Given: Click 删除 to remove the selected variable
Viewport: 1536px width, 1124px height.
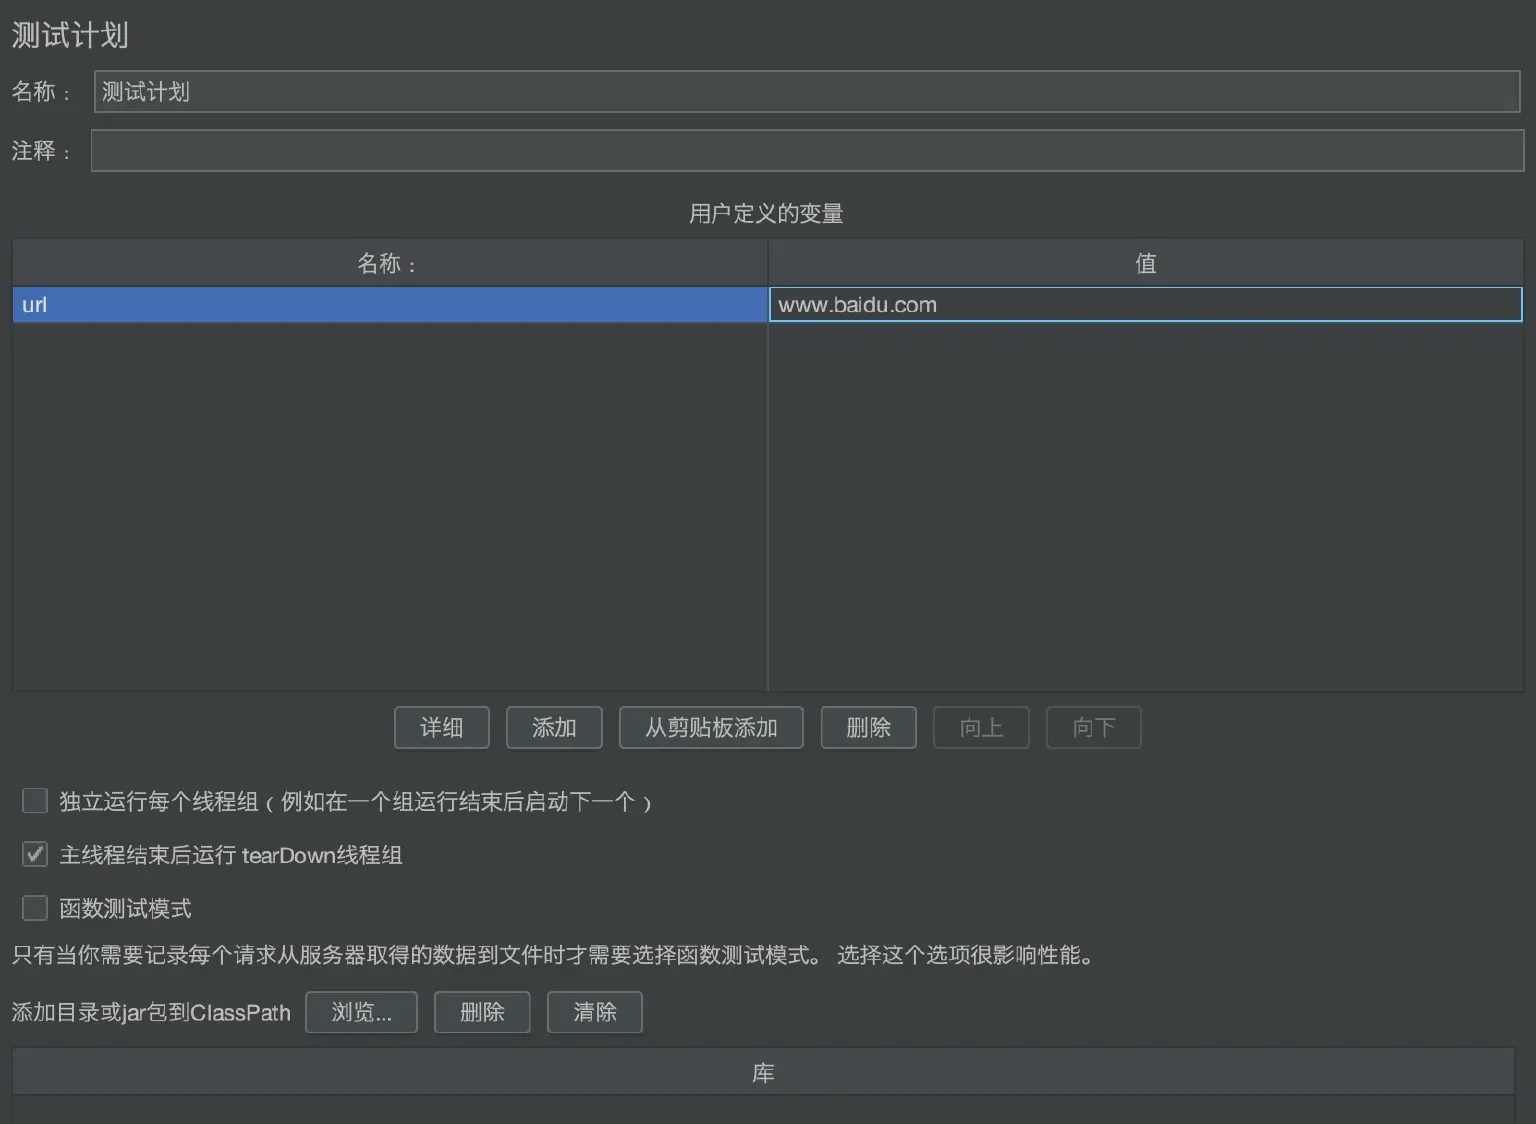Looking at the screenshot, I should [868, 727].
